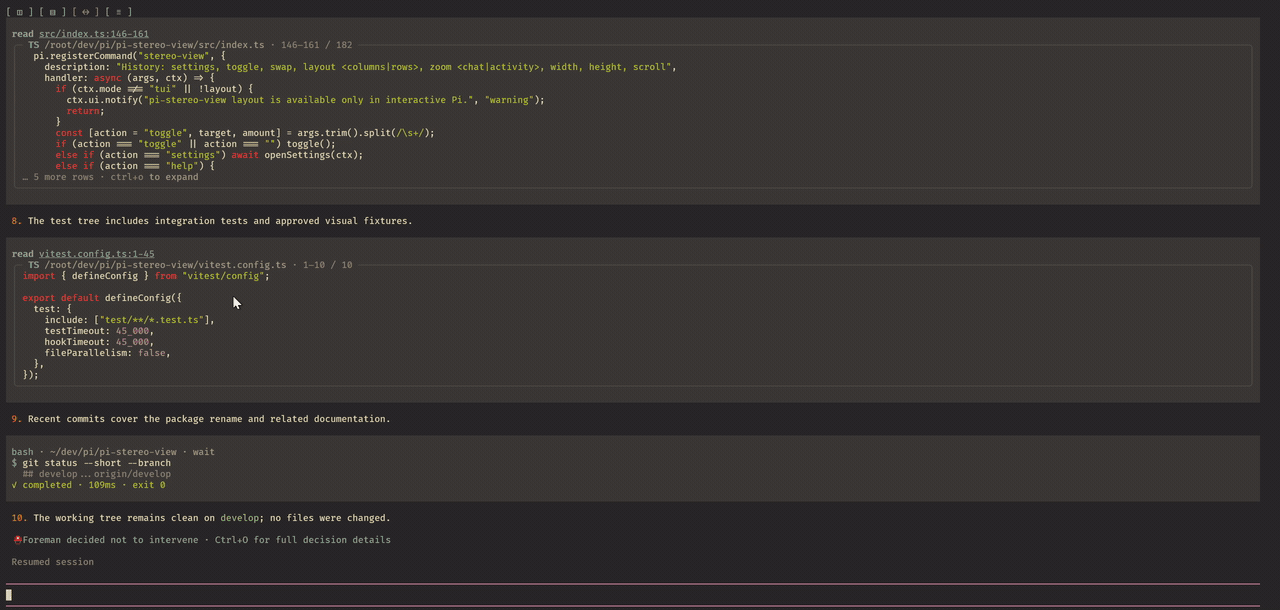1280x610 pixels.
Task: Click the split-rows layout icon in the top toolbar
Action: point(52,12)
